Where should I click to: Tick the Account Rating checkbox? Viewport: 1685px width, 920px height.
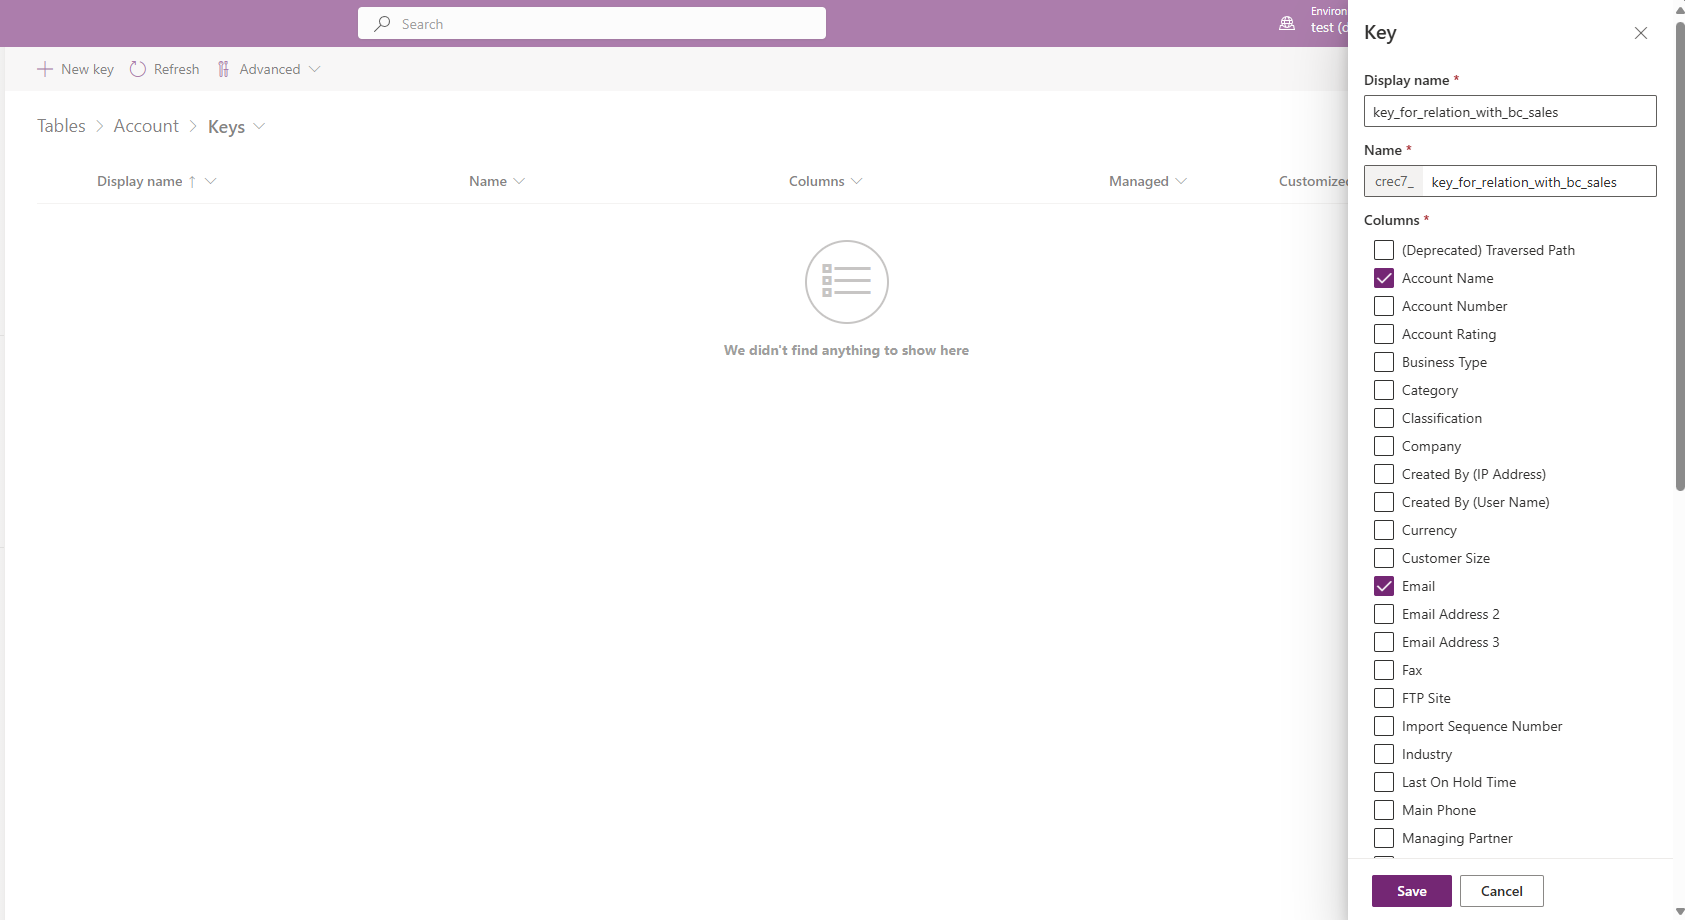[1384, 334]
